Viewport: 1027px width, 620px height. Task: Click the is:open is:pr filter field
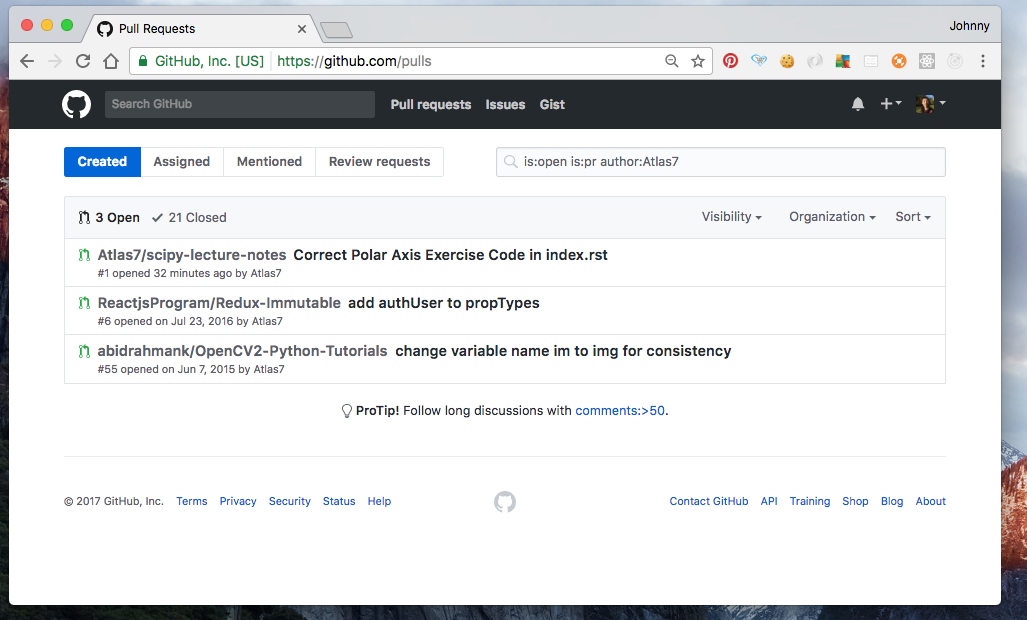[720, 162]
